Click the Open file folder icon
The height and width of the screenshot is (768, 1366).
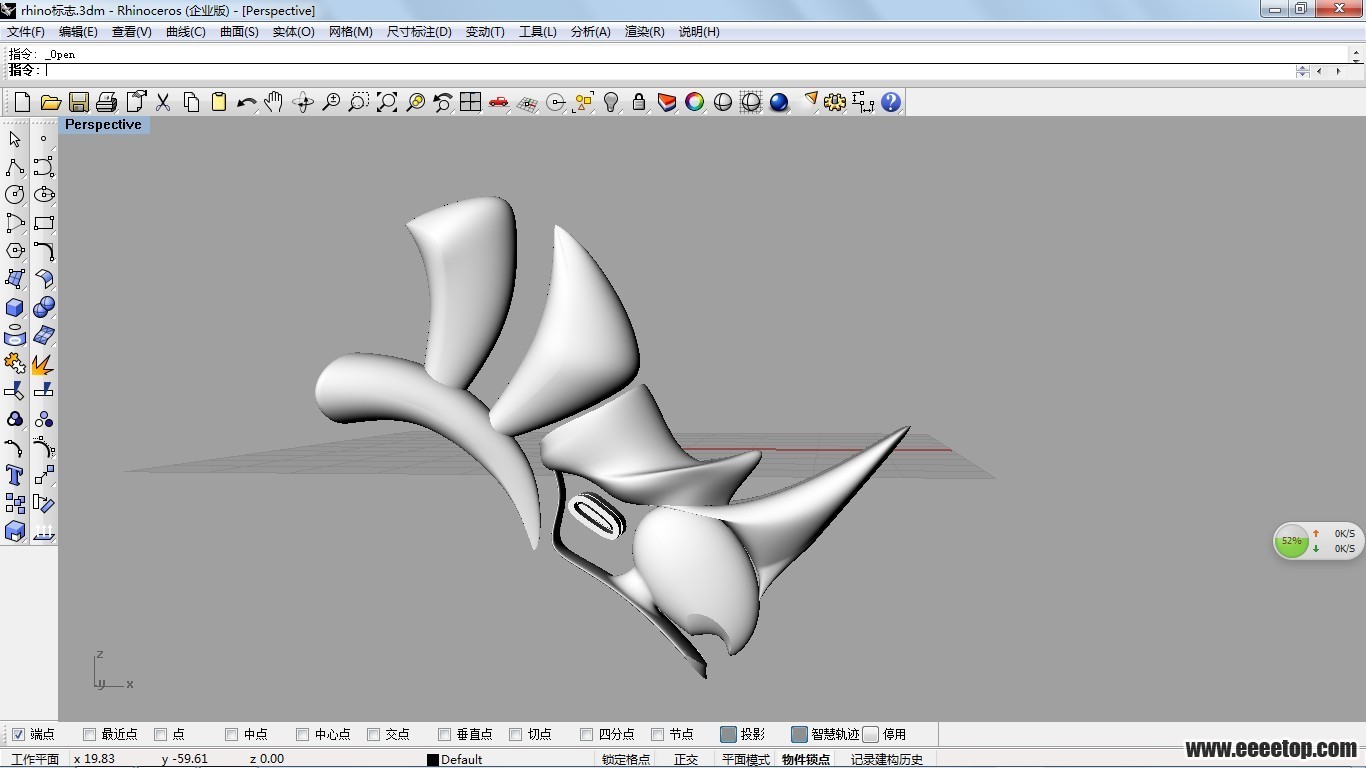pos(50,102)
